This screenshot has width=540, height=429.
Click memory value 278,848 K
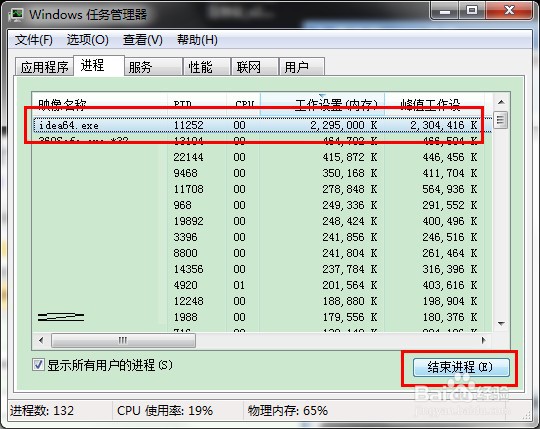click(x=350, y=189)
